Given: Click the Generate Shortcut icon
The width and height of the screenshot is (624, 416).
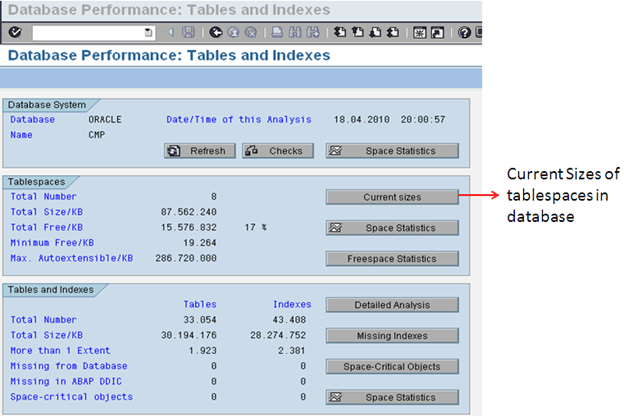Looking at the screenshot, I should point(437,33).
